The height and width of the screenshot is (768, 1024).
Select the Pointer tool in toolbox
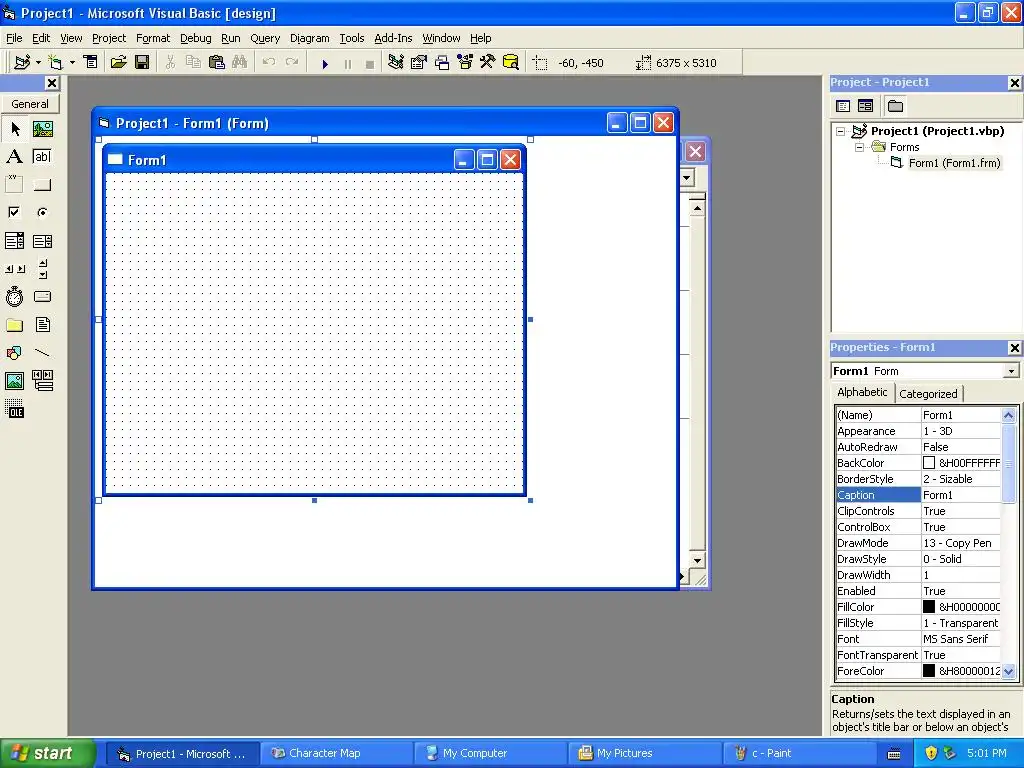click(15, 129)
